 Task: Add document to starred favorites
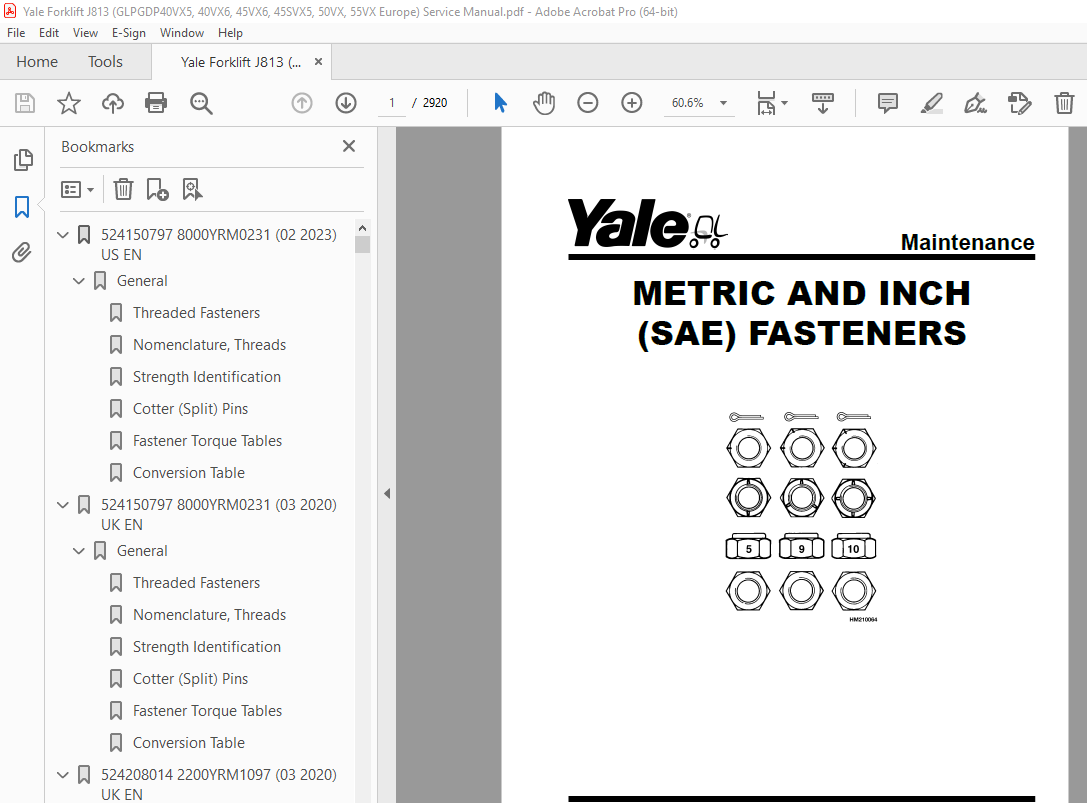point(69,103)
